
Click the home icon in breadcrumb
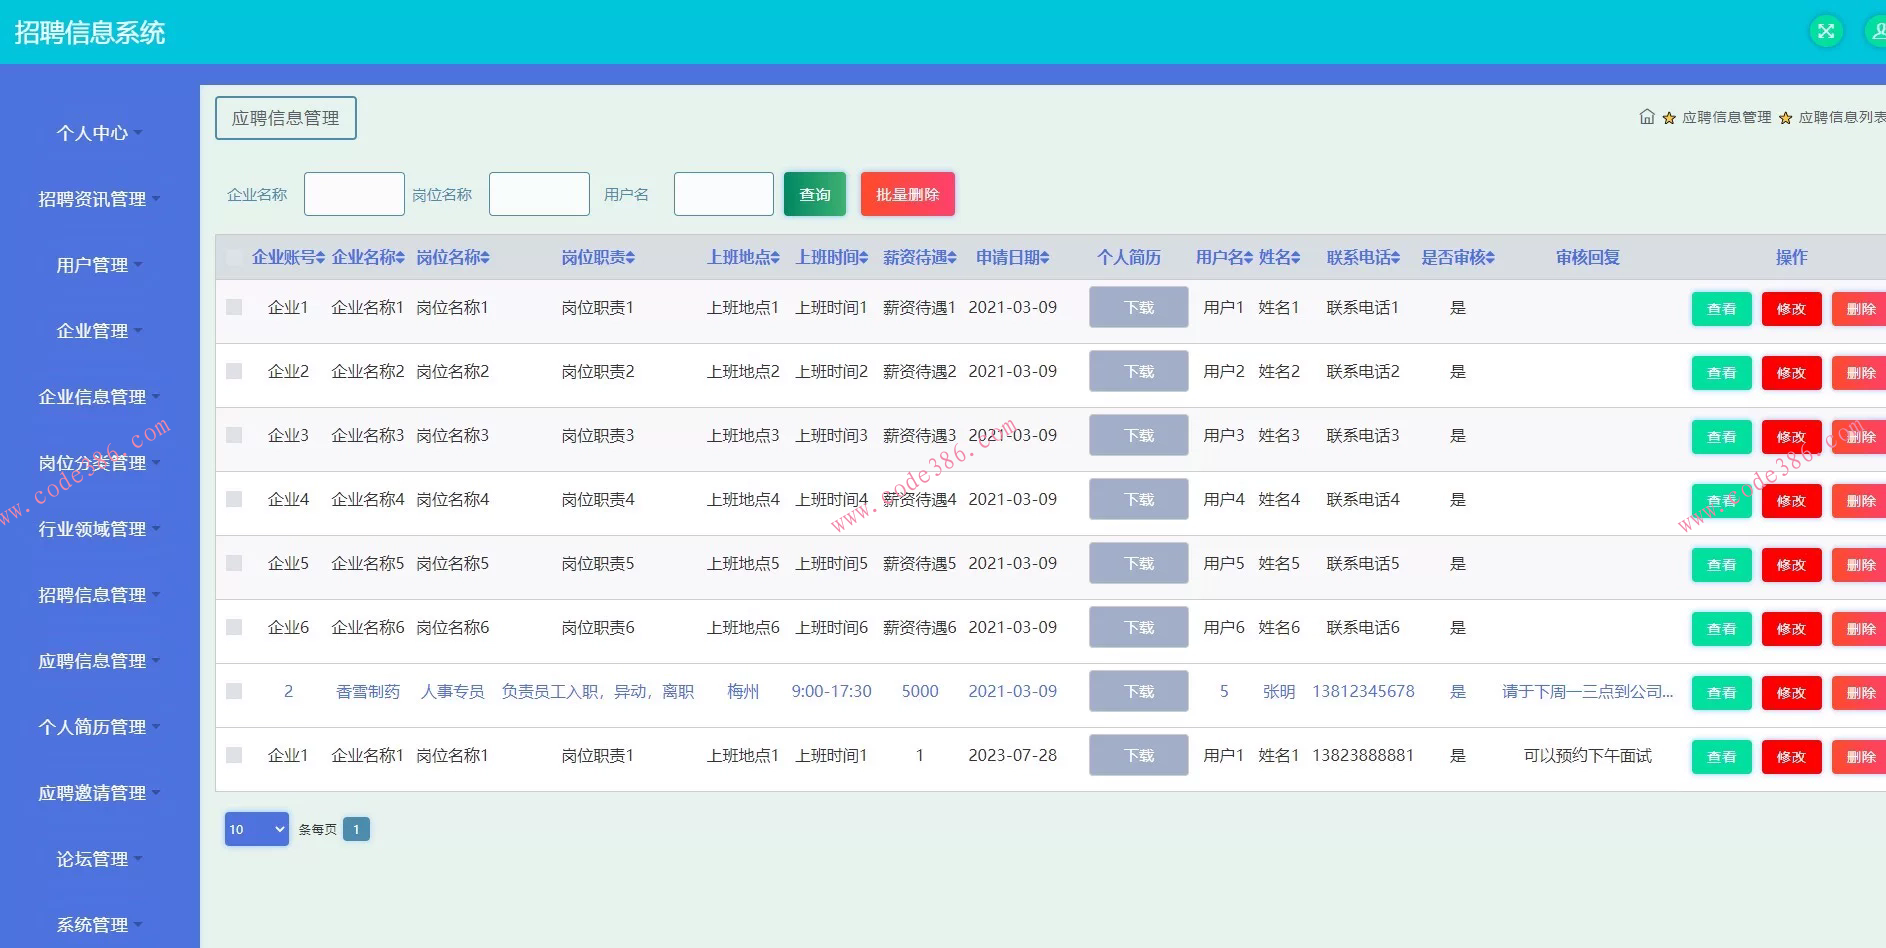click(1646, 117)
